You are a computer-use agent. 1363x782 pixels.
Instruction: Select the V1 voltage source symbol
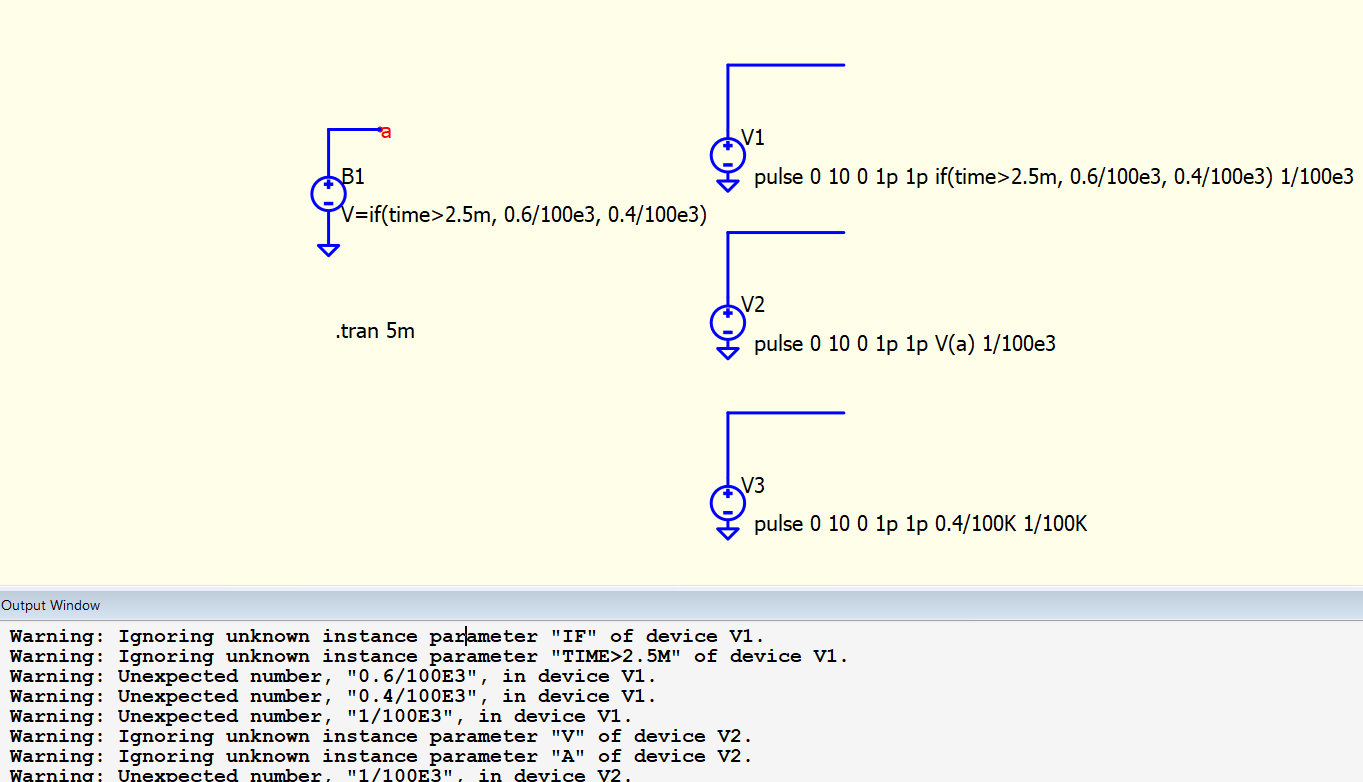(x=728, y=155)
